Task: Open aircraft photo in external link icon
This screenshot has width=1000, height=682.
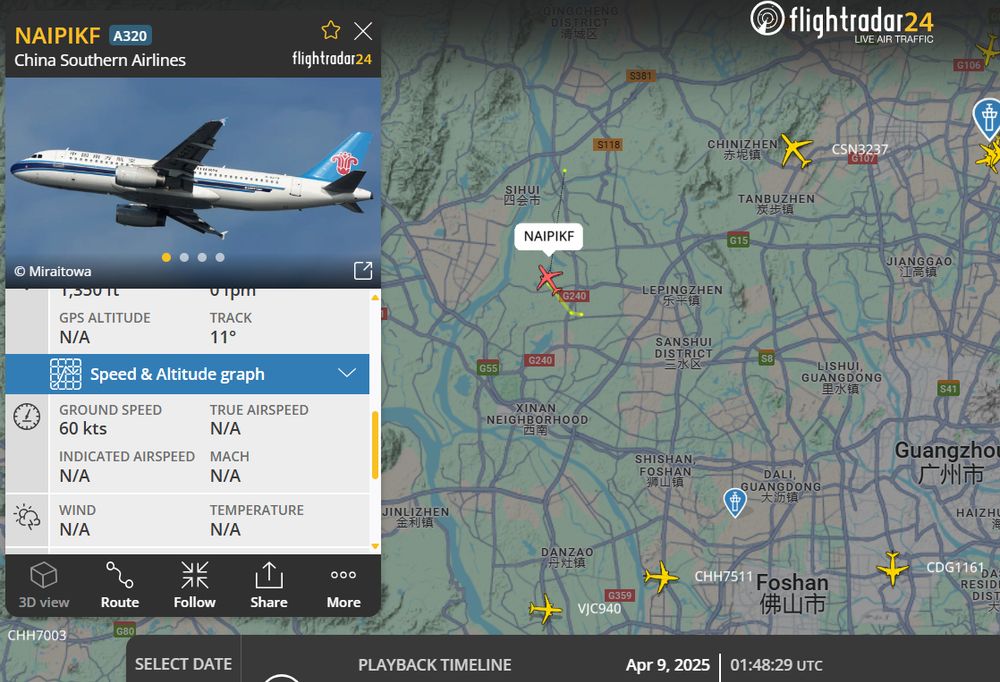Action: point(363,271)
